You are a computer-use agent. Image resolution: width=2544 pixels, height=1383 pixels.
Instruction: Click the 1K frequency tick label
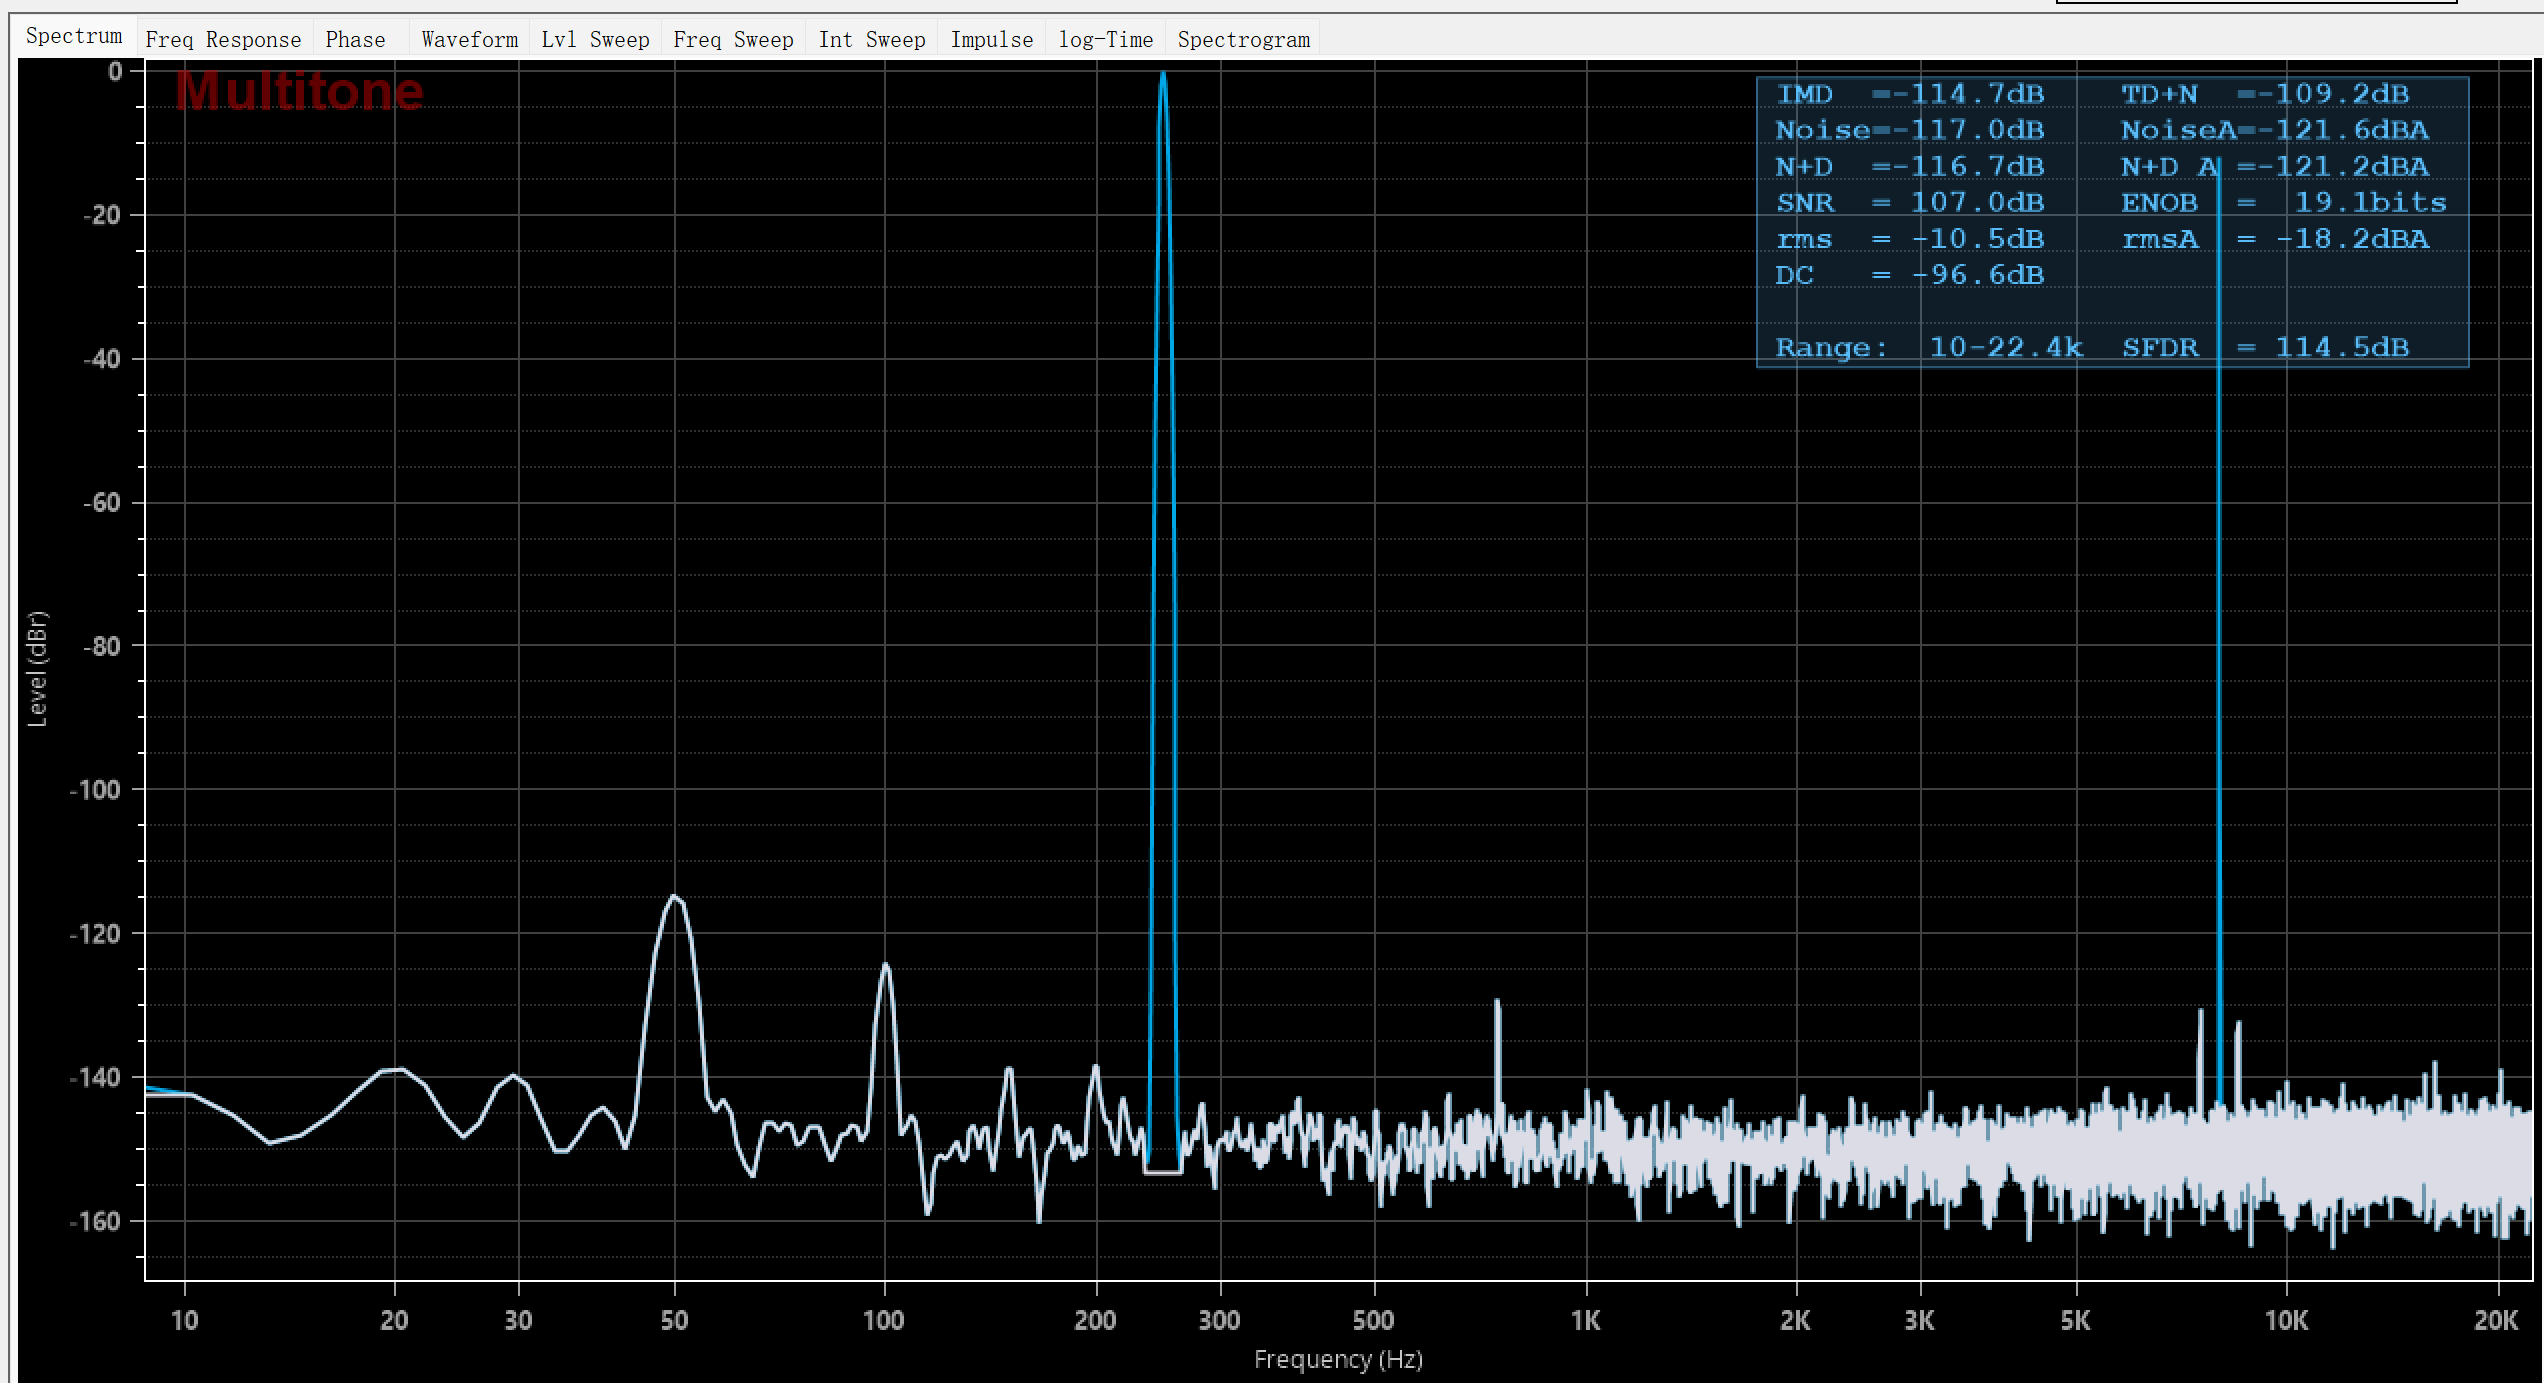pos(1586,1320)
